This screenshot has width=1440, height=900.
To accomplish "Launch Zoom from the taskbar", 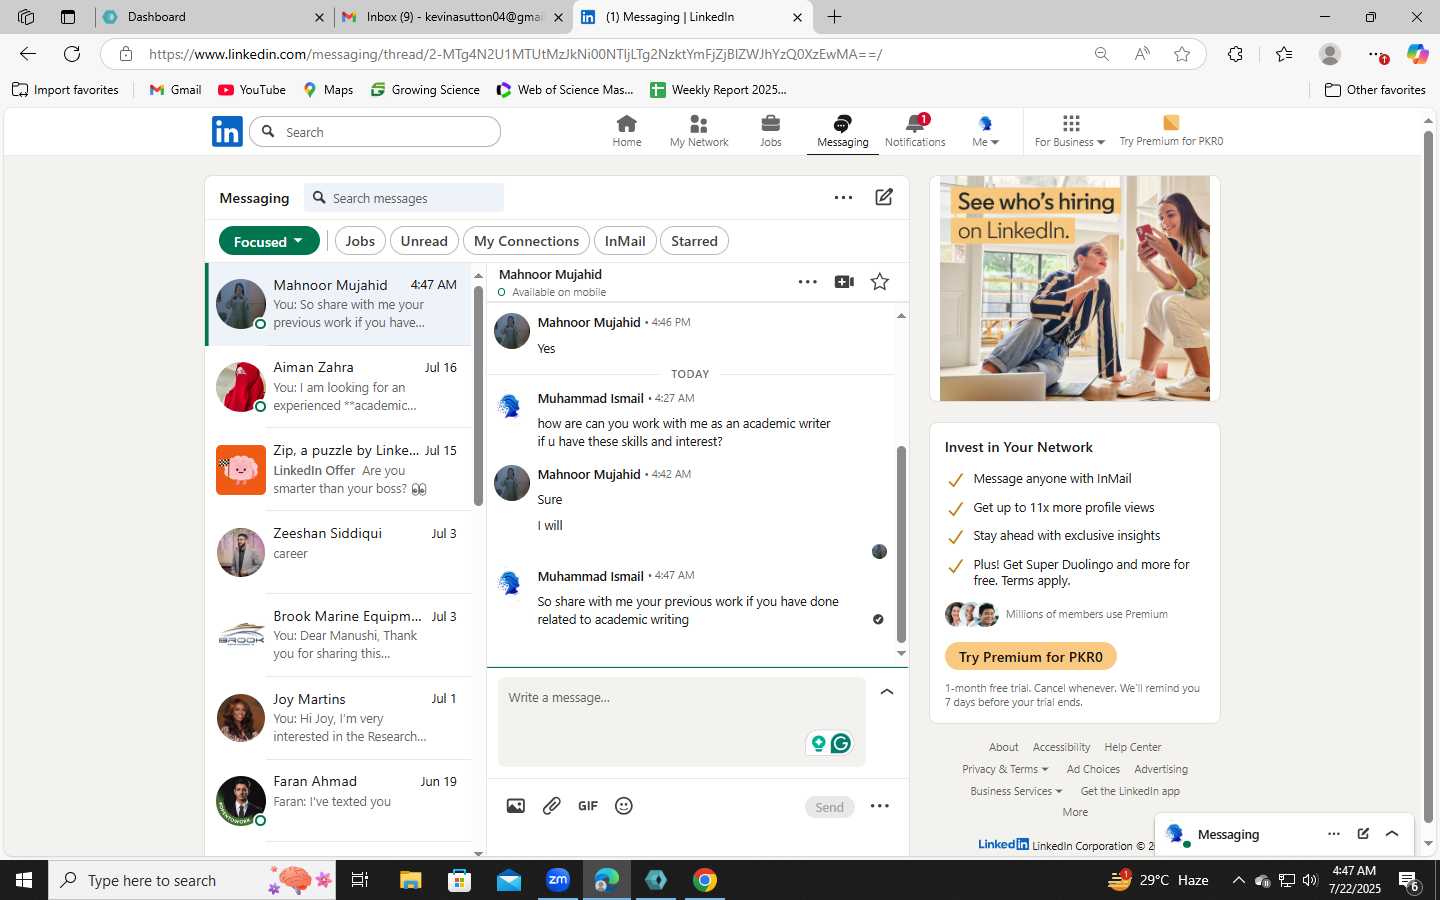I will point(558,880).
